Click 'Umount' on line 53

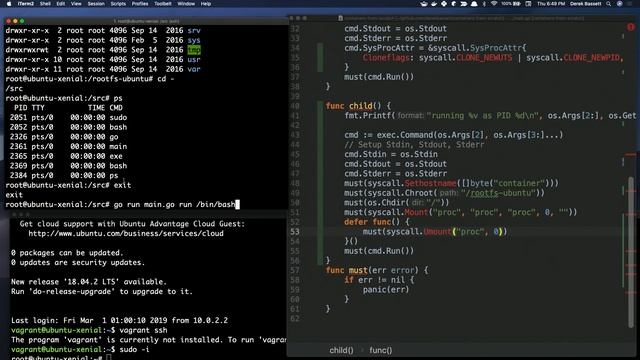(x=437, y=232)
